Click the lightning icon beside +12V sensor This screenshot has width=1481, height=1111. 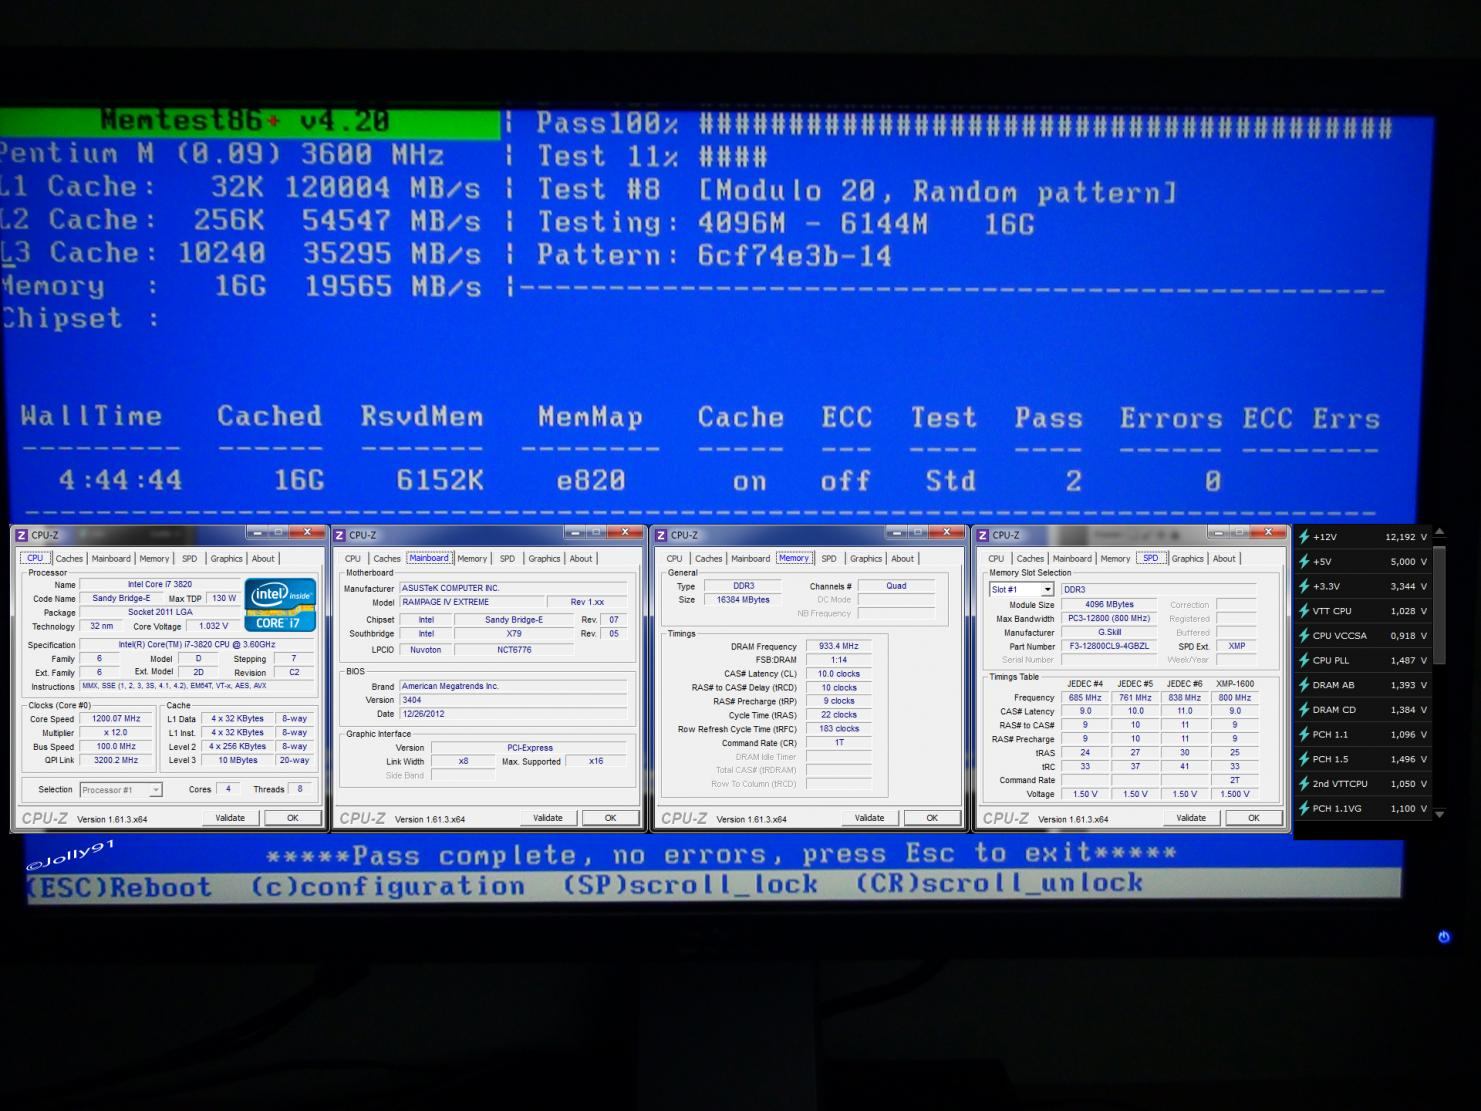(x=1304, y=537)
